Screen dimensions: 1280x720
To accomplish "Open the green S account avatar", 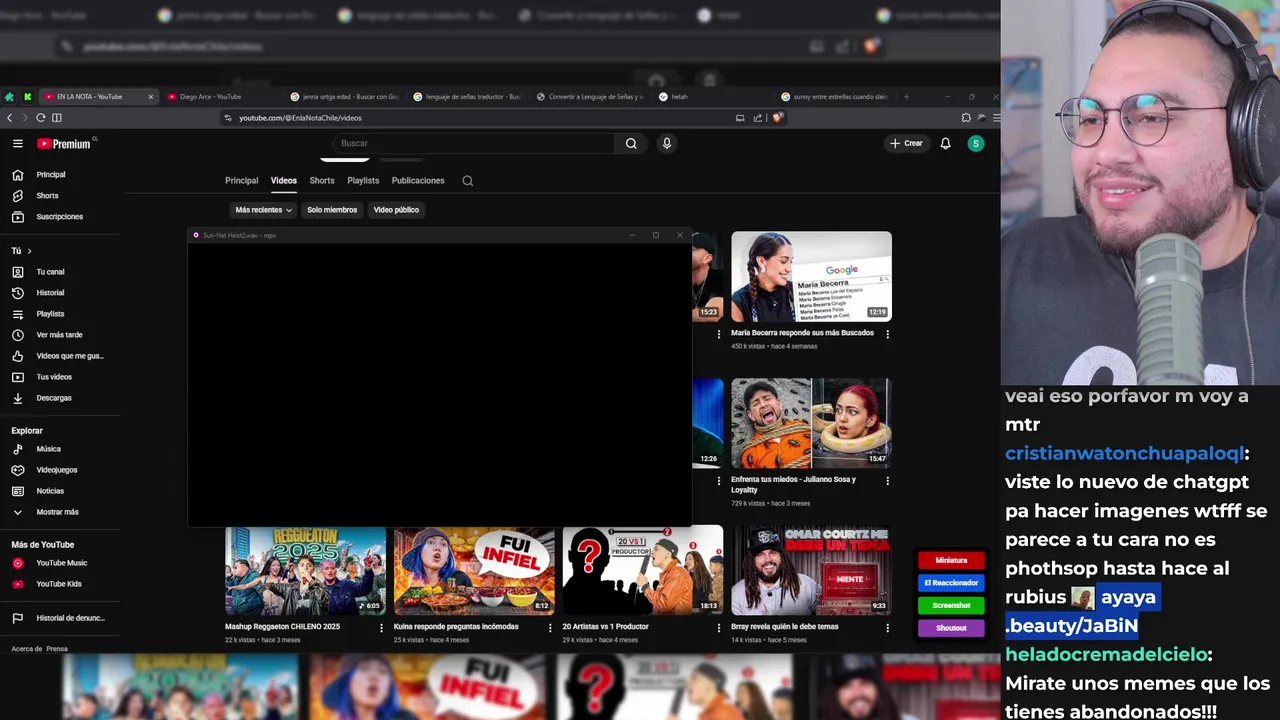I will (x=976, y=143).
